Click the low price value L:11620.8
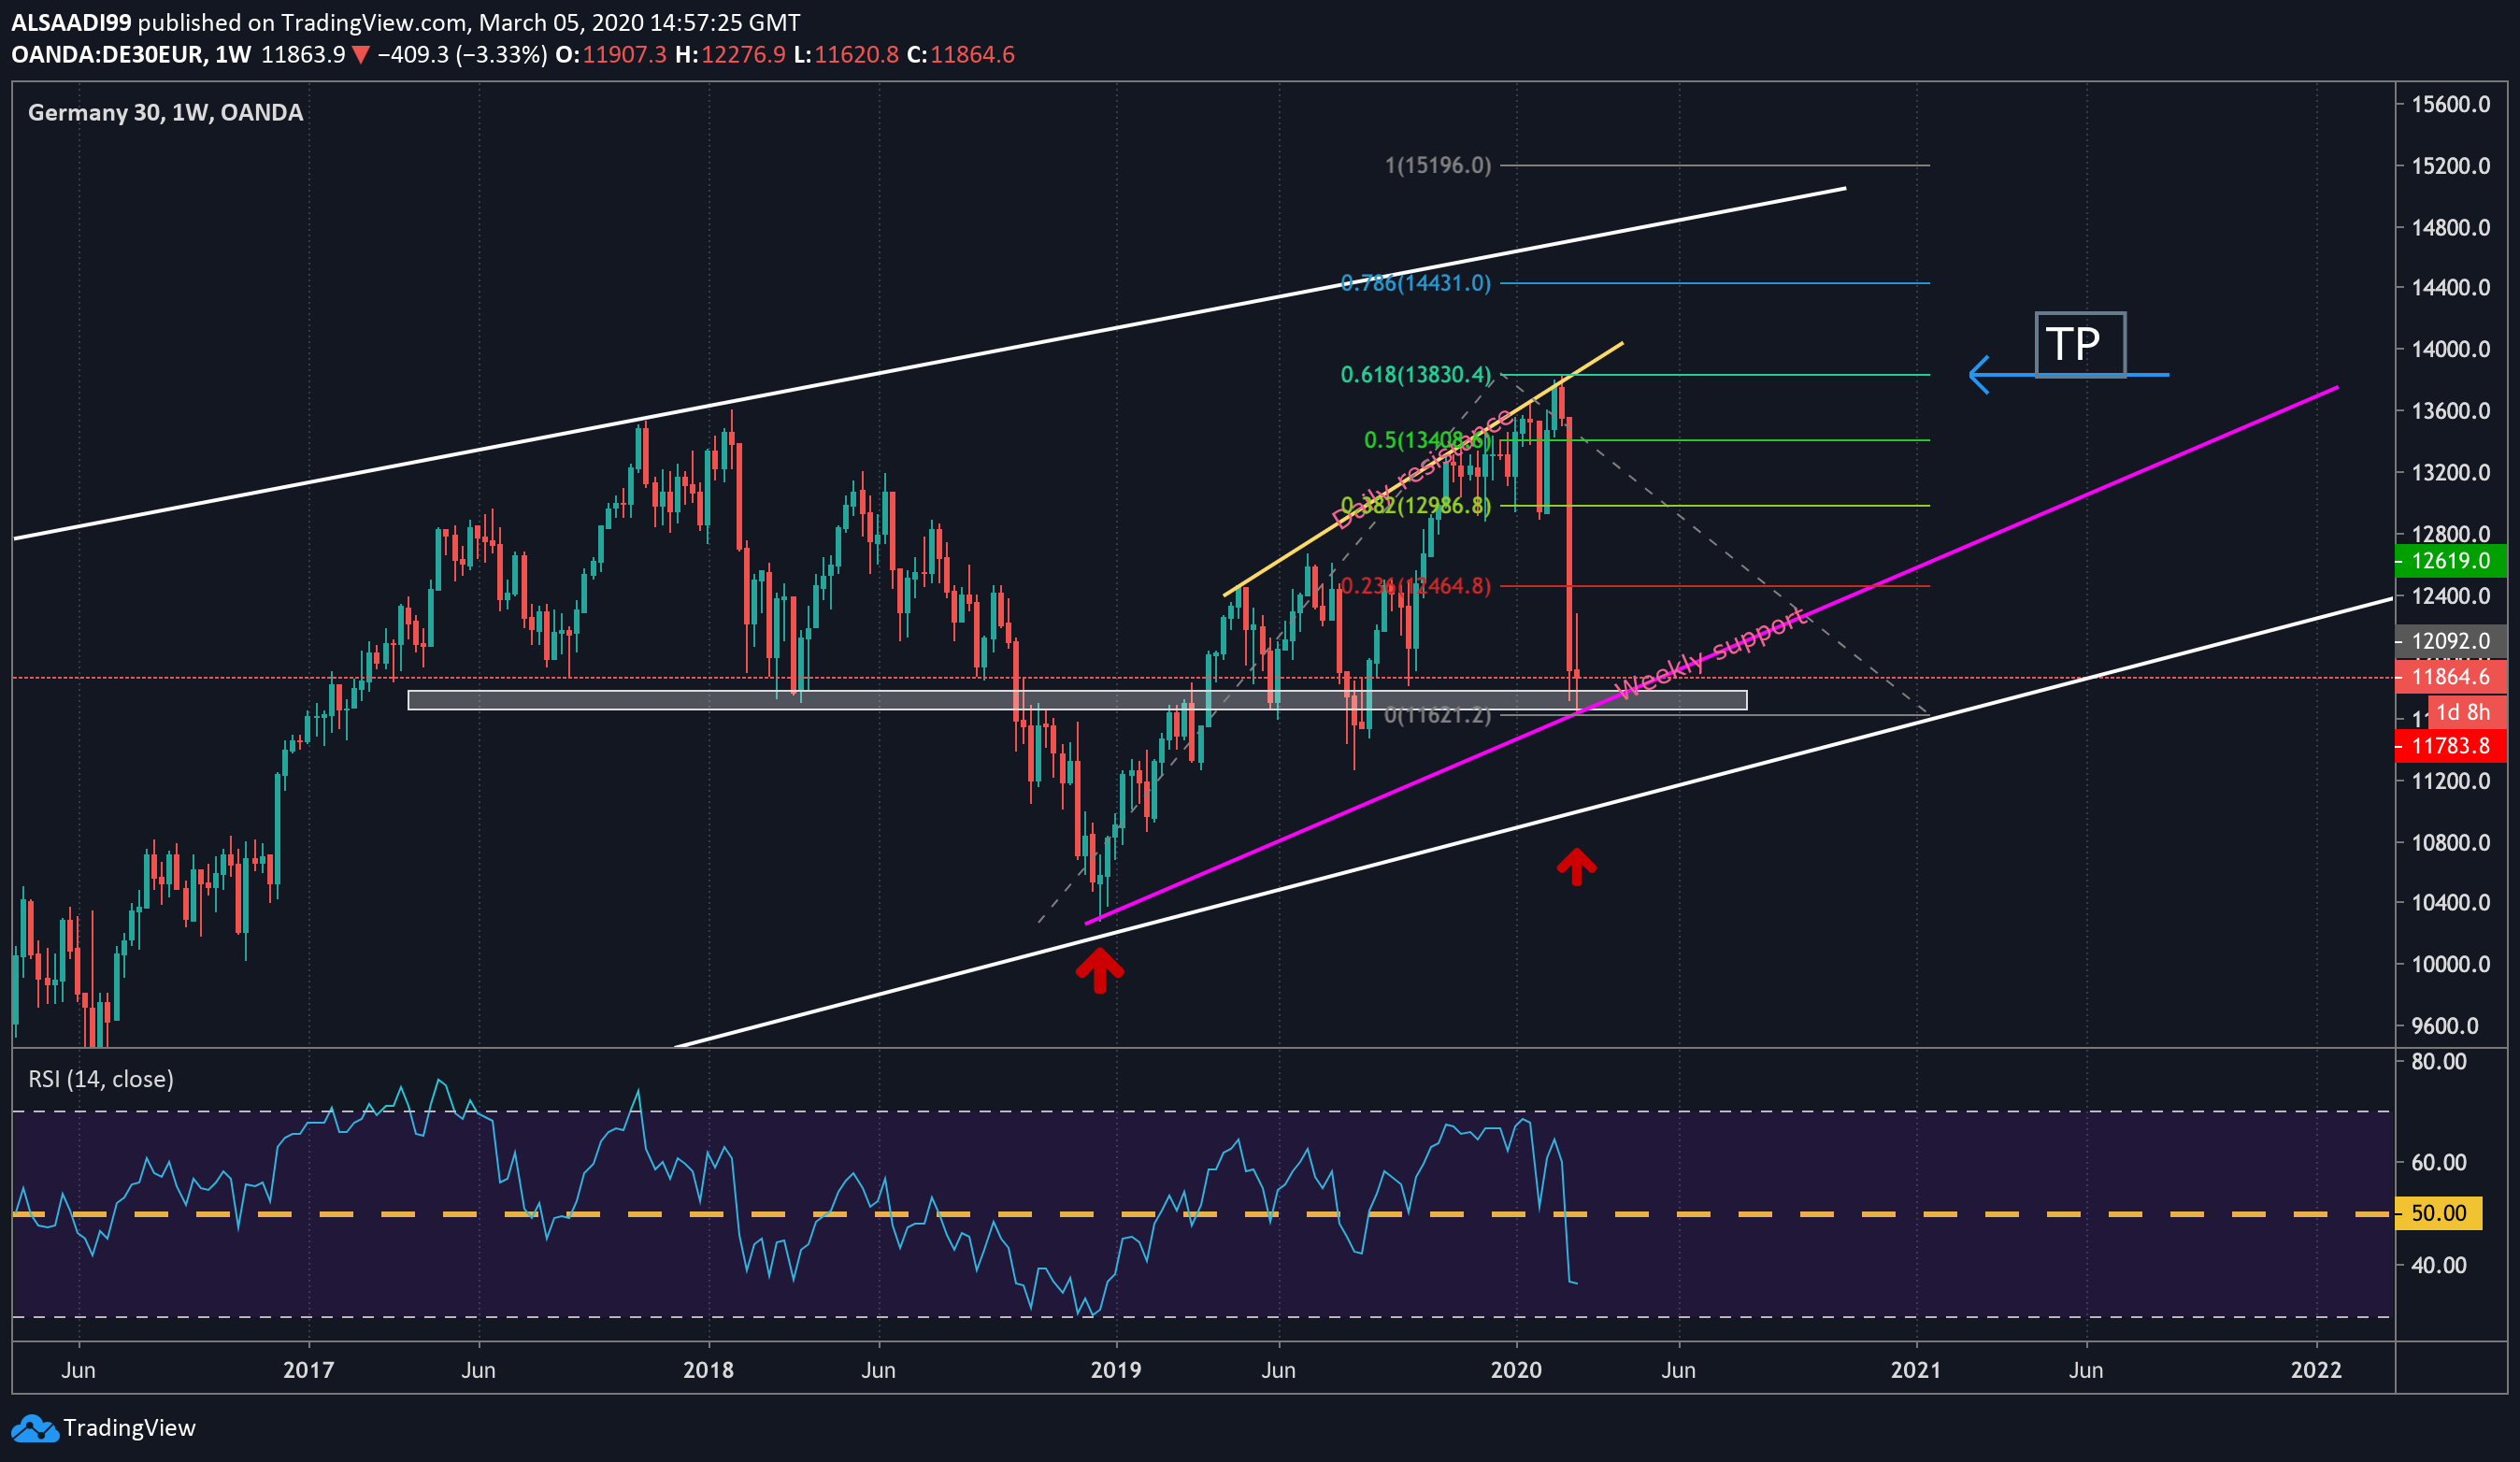Screen dimensions: 2520x1462 click(x=846, y=55)
